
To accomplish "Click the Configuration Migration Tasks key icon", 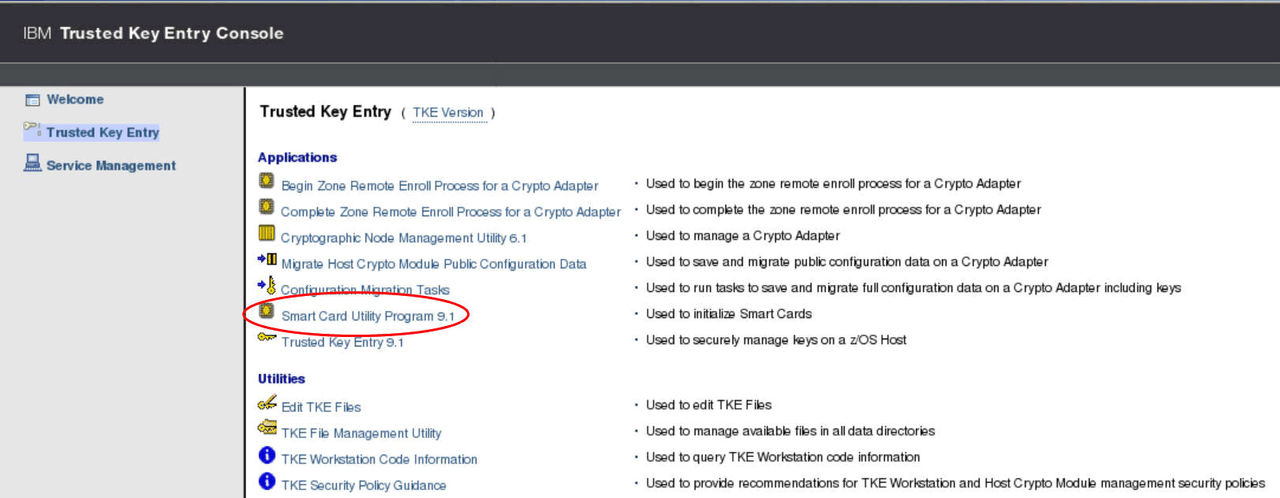I will tap(266, 286).
